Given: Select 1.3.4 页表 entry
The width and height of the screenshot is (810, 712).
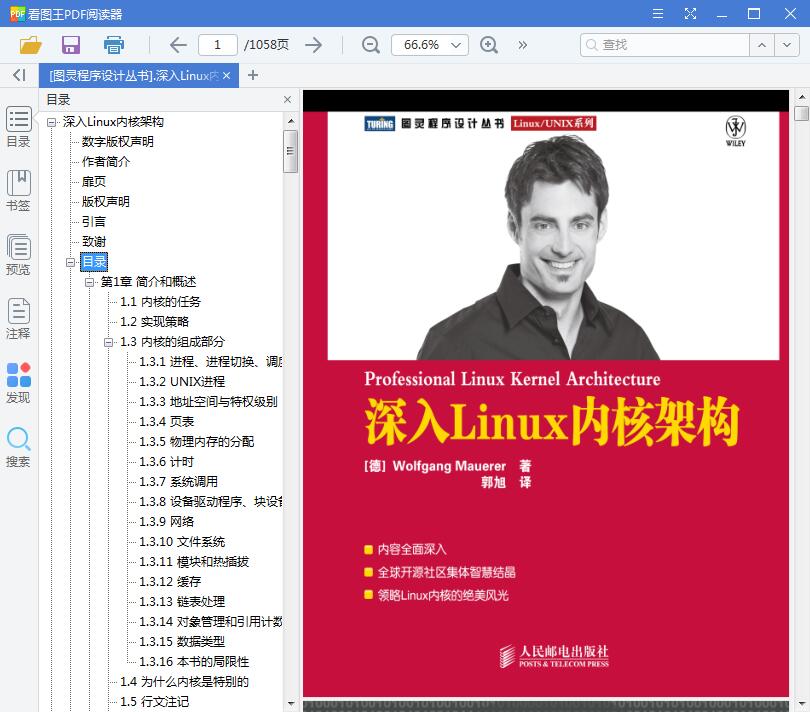Looking at the screenshot, I should tap(166, 422).
